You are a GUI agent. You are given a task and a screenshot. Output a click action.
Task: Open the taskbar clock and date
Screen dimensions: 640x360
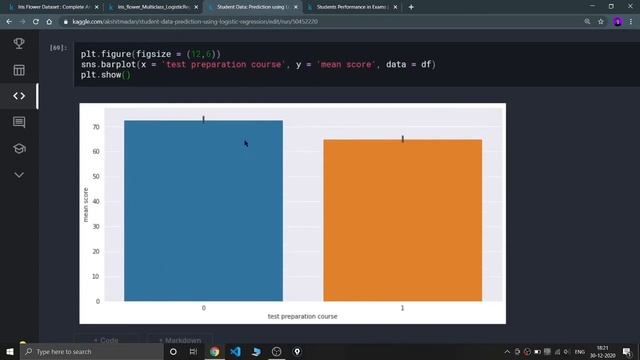(602, 351)
